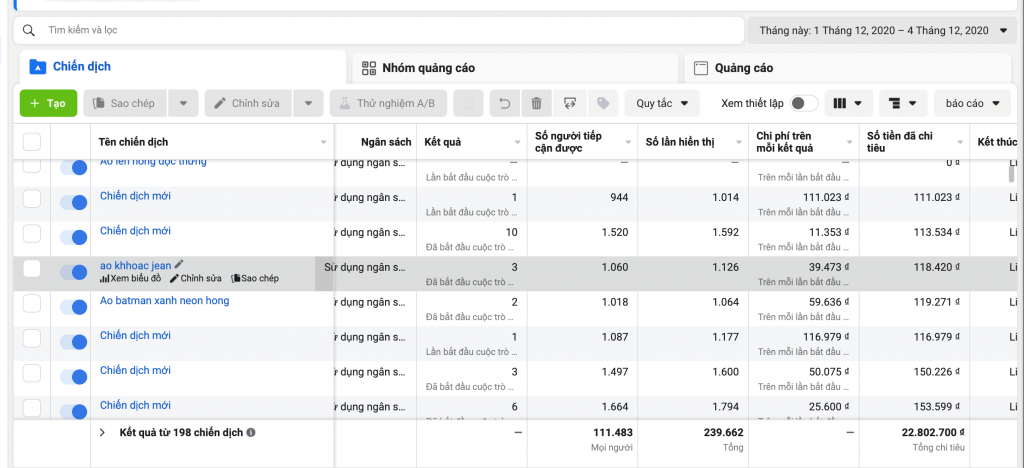
Task: Click the pencil rename icon beside ao khhoac jean
Action: 179,264
